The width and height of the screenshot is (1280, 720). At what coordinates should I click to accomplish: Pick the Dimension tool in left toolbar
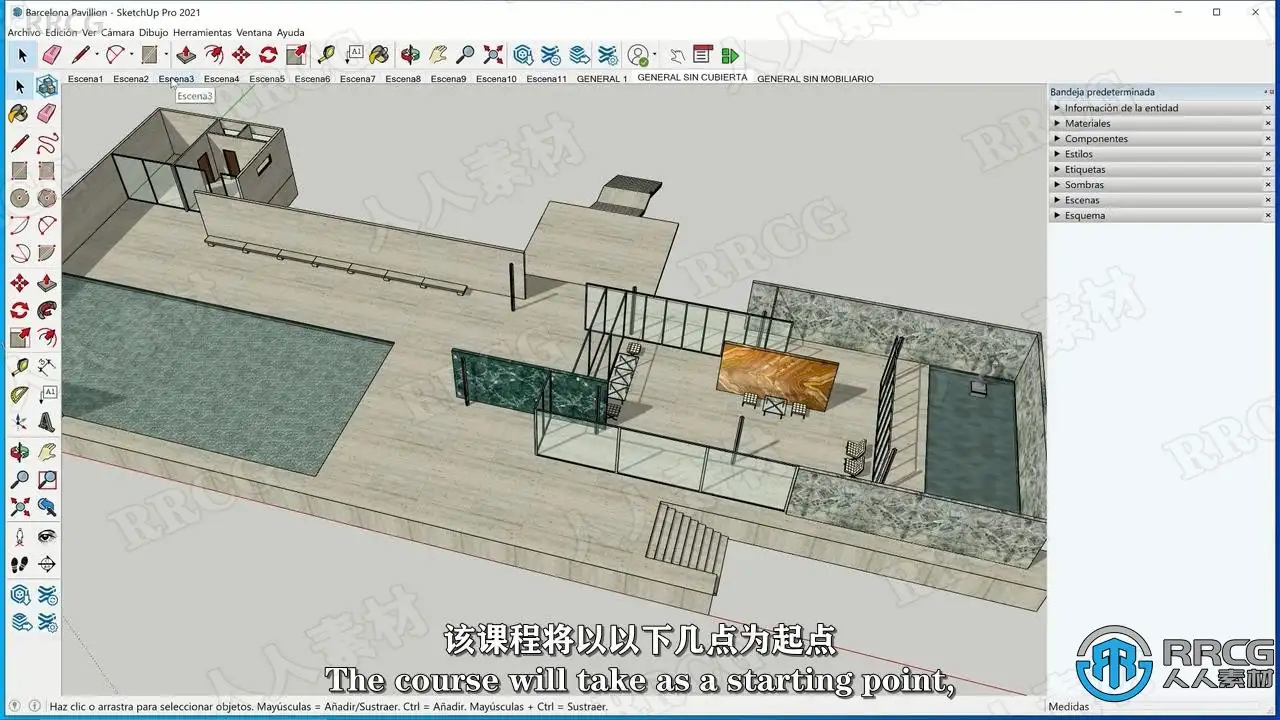coord(47,367)
